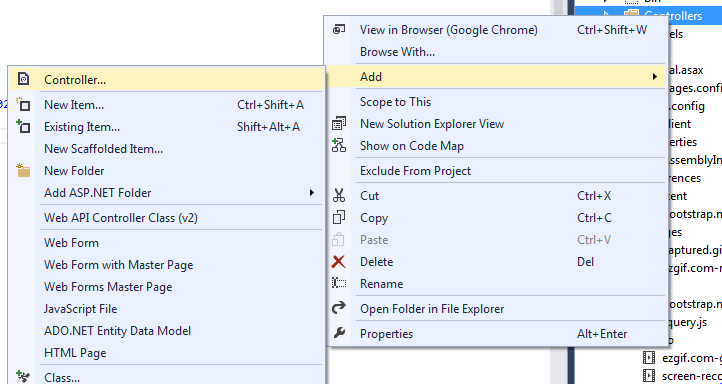Image resolution: width=722 pixels, height=384 pixels.
Task: Click the Existing Item icon
Action: [x=23, y=126]
